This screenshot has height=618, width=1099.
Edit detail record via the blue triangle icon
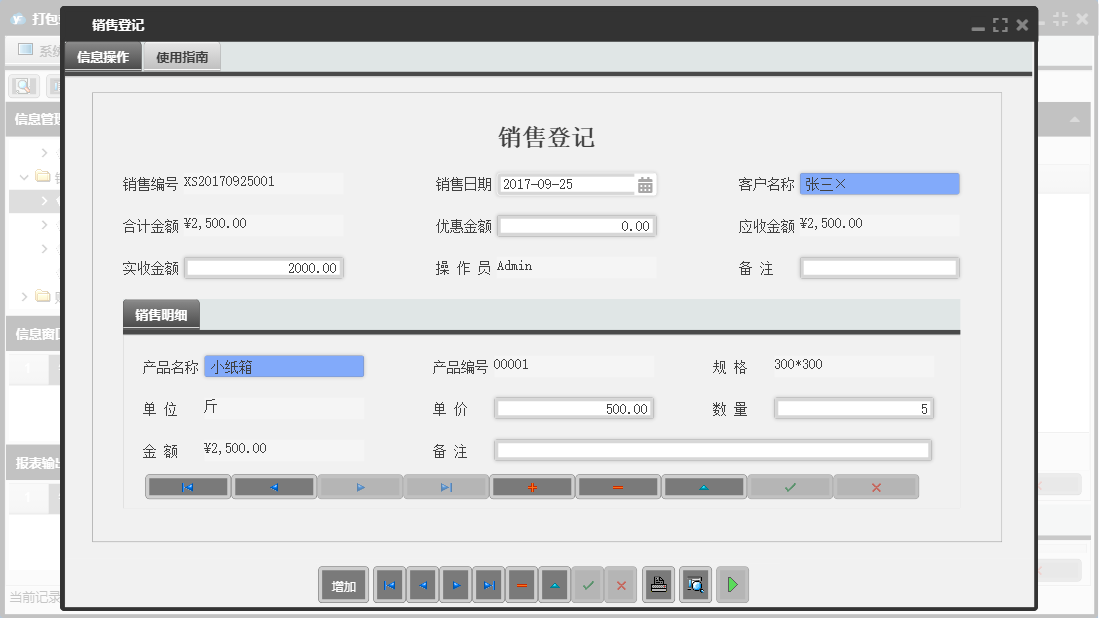[x=704, y=486]
